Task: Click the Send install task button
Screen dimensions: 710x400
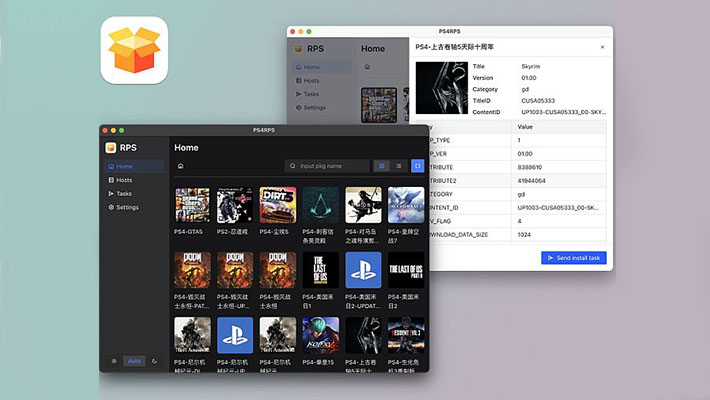Action: [574, 258]
